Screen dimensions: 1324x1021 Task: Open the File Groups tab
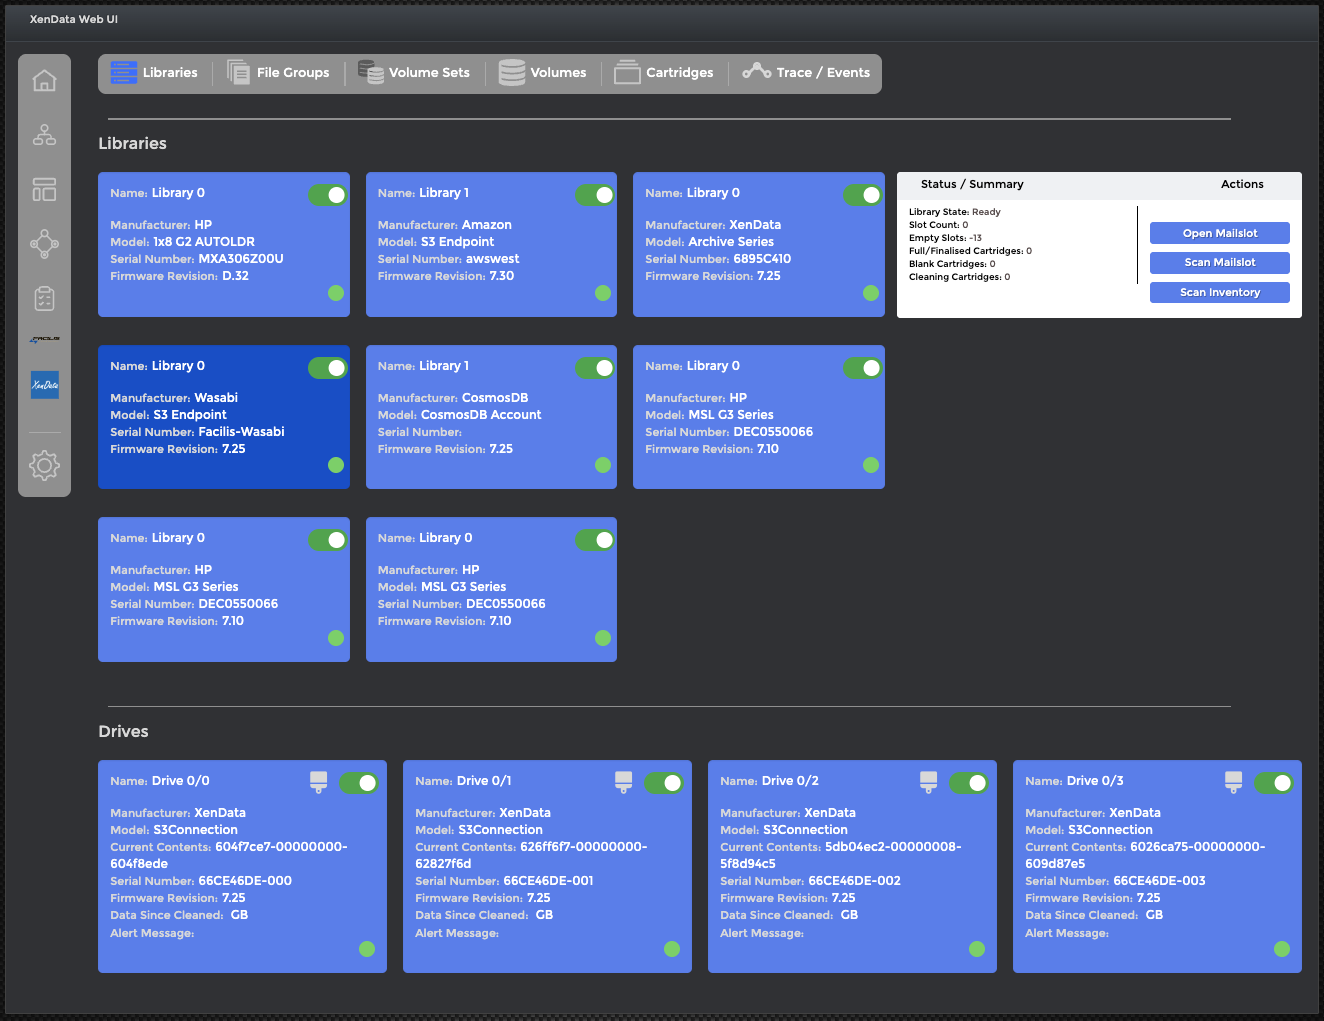point(278,73)
